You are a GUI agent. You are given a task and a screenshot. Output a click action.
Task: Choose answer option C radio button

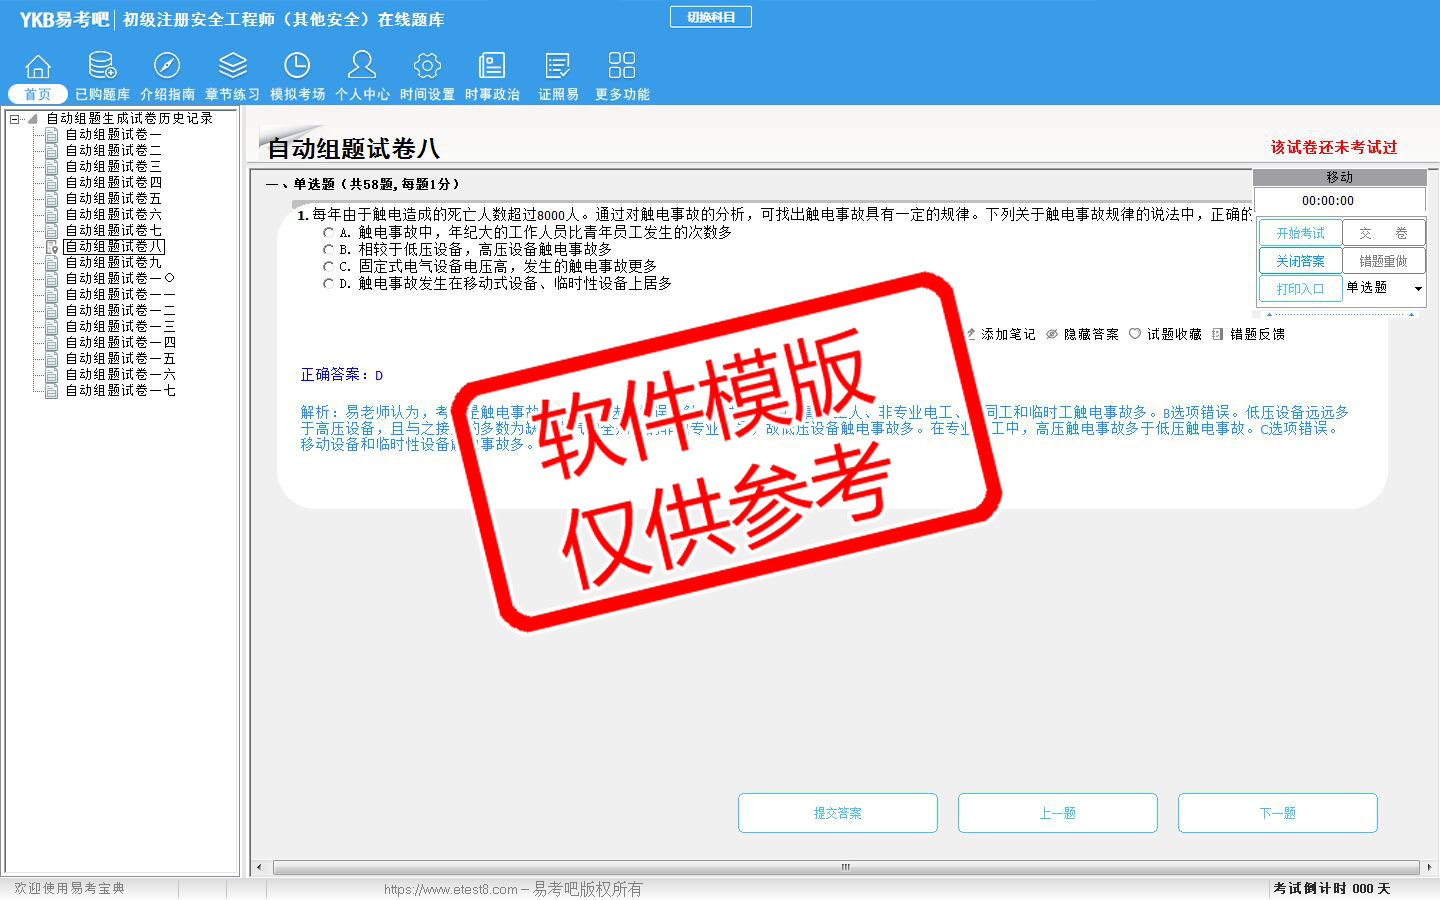click(x=328, y=267)
